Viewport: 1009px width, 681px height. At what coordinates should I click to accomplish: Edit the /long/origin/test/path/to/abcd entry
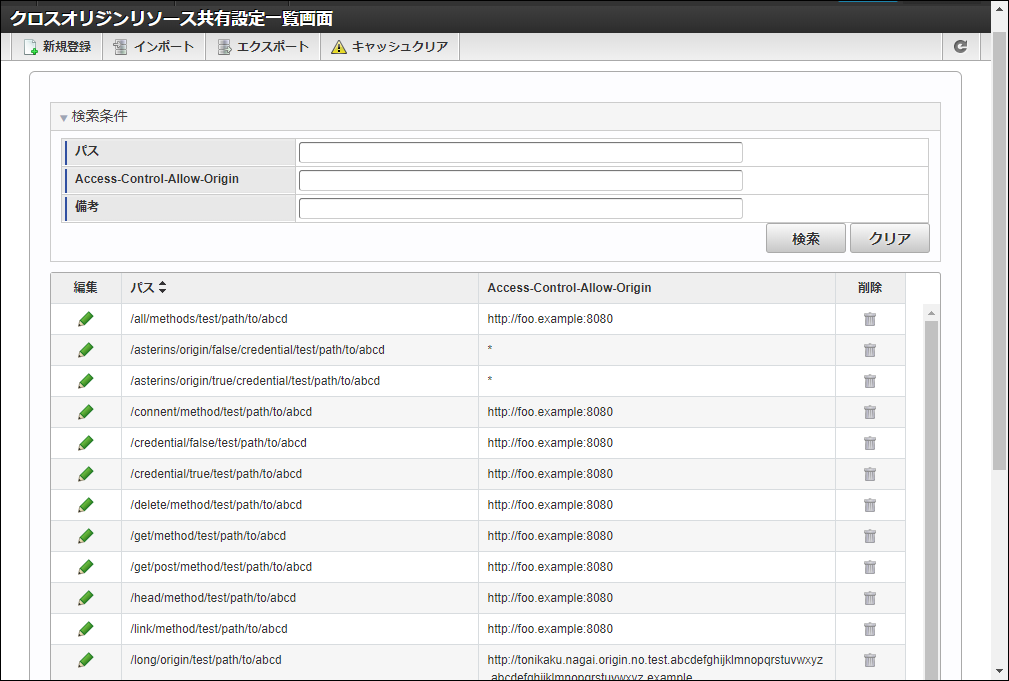pyautogui.click(x=86, y=660)
